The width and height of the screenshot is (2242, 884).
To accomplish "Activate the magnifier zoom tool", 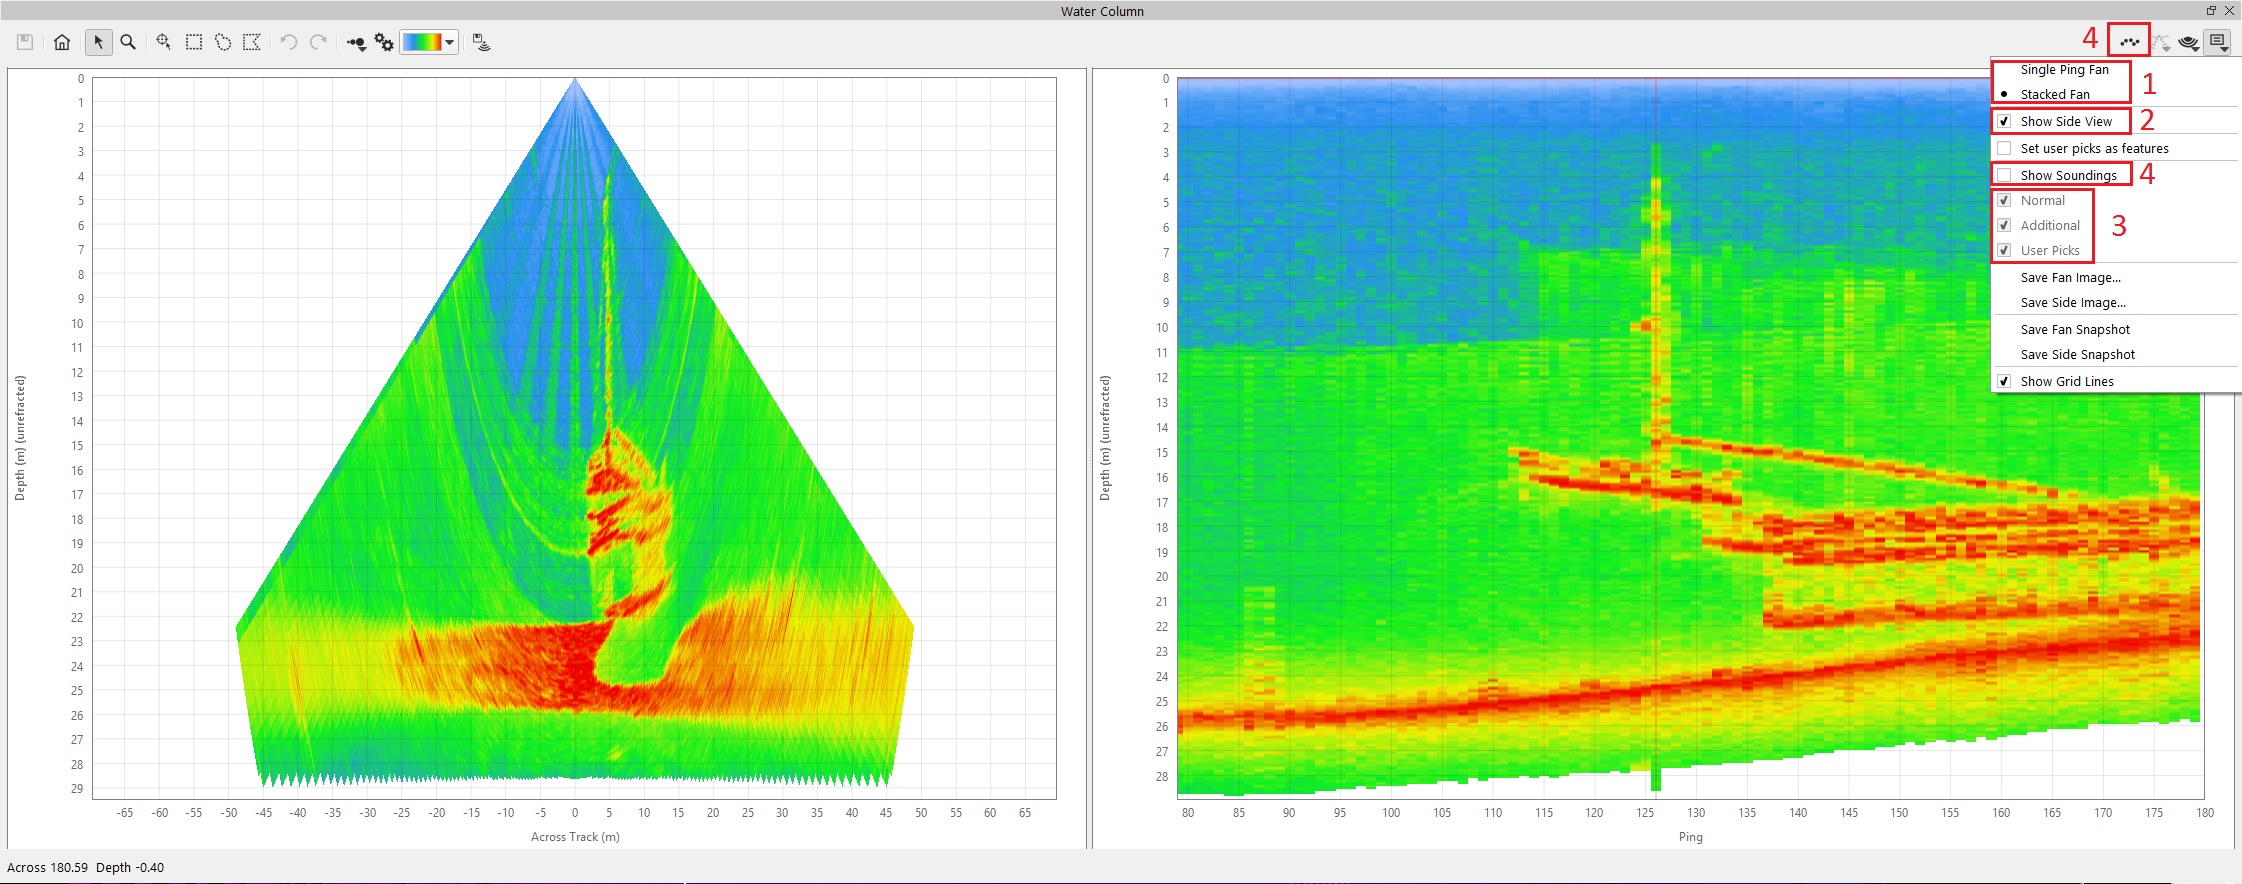I will (x=128, y=42).
